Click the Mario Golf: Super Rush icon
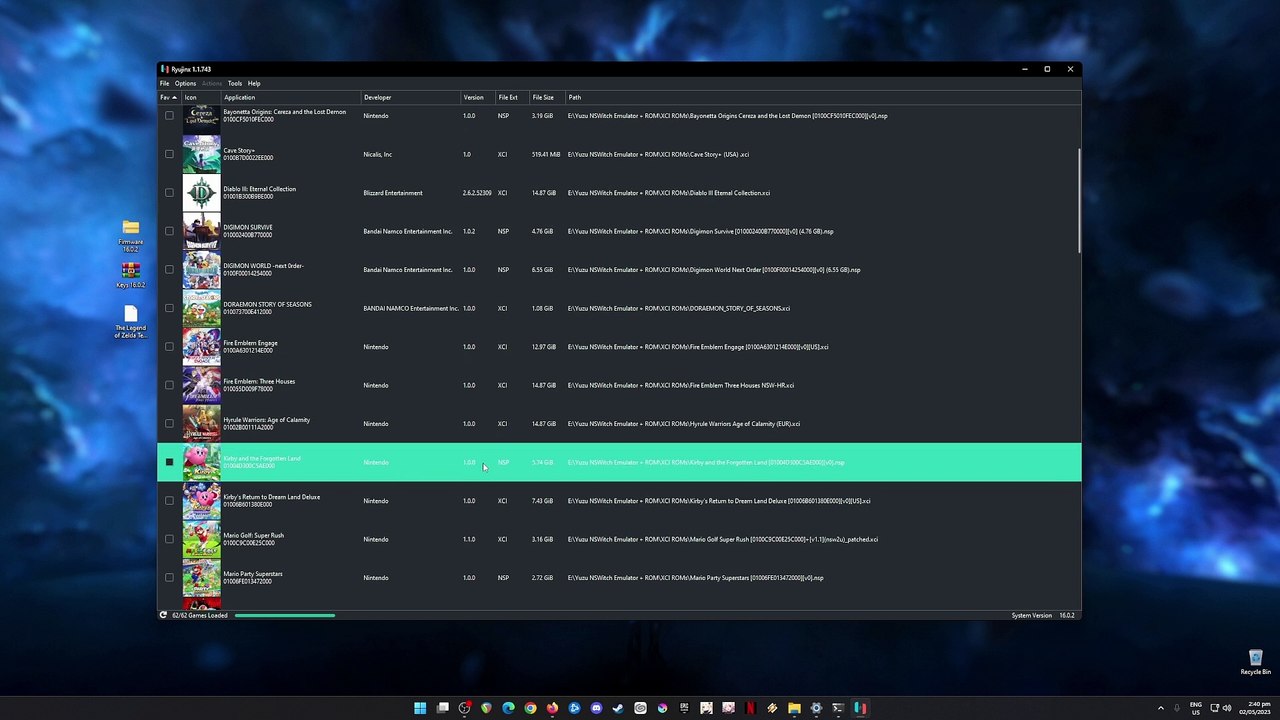The height and width of the screenshot is (720, 1280). [x=201, y=540]
